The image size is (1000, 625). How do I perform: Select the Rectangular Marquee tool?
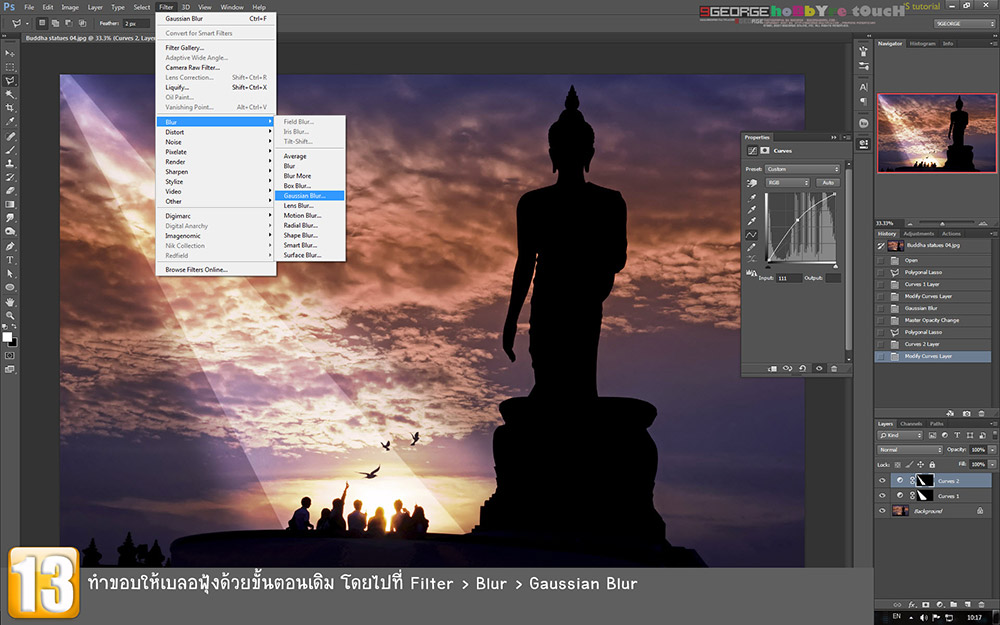(10, 67)
